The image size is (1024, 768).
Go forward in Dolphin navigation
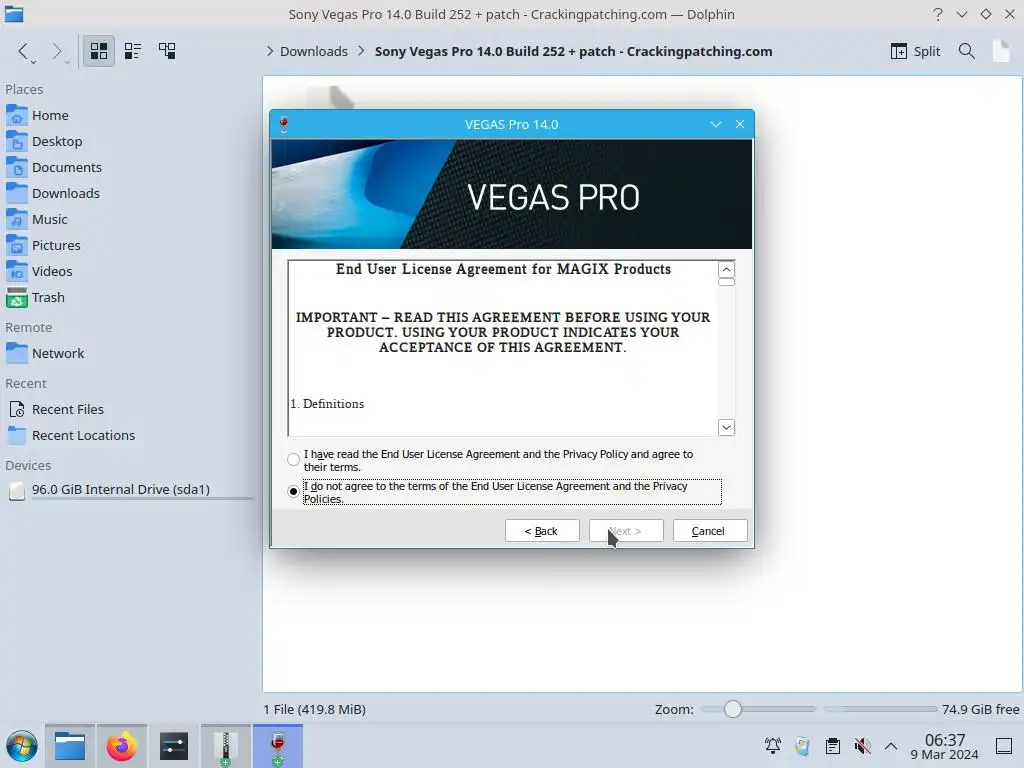point(57,50)
